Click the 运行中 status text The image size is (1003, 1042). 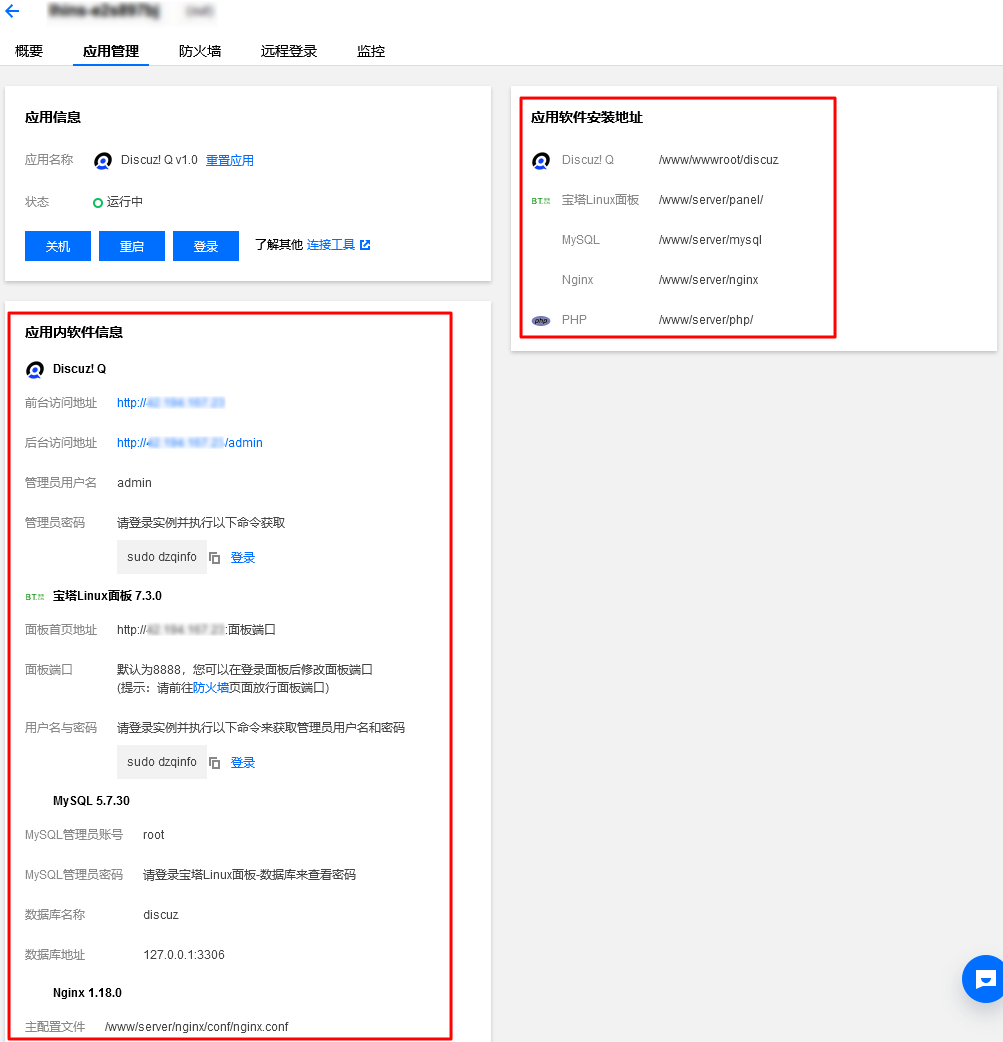[x=125, y=201]
